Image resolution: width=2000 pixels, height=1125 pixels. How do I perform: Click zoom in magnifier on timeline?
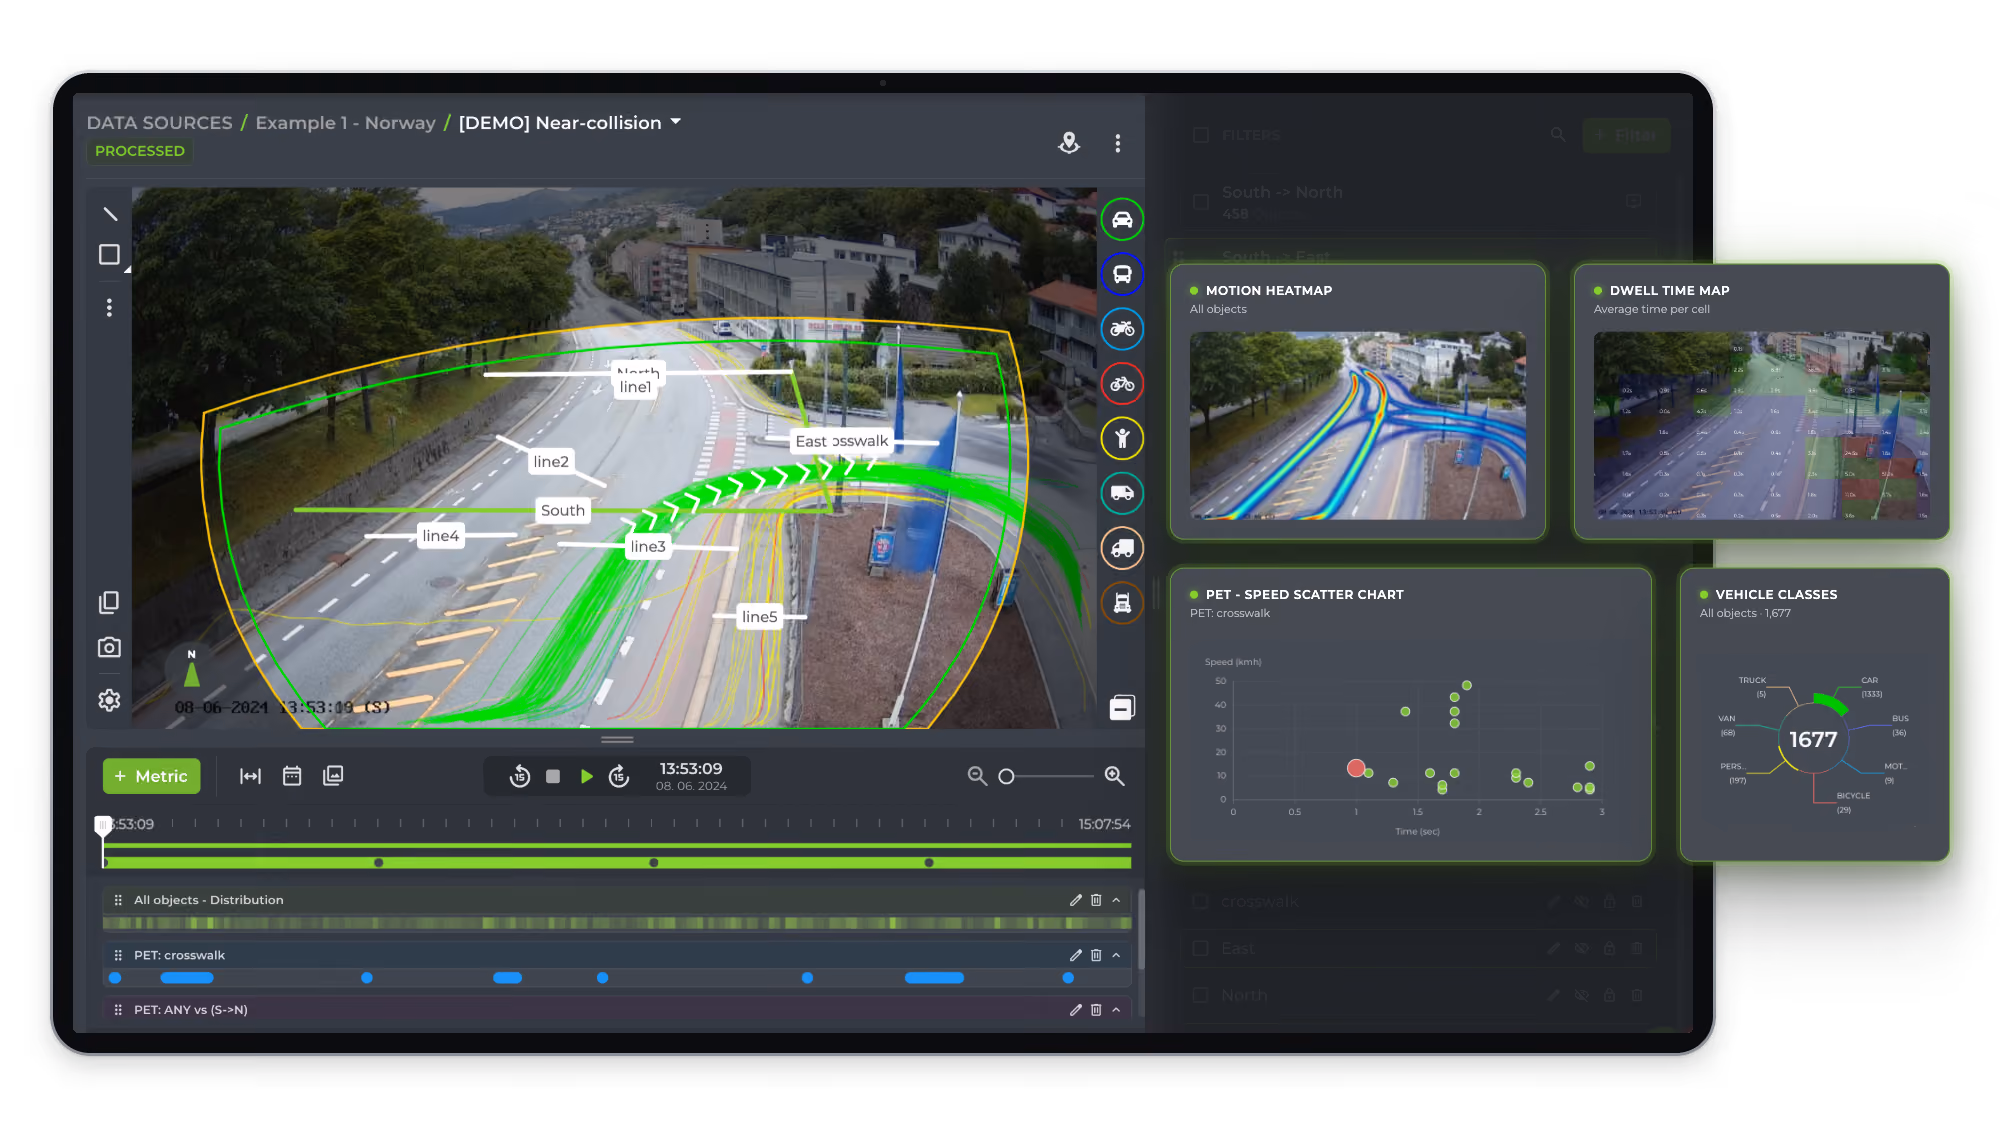[x=1114, y=776]
